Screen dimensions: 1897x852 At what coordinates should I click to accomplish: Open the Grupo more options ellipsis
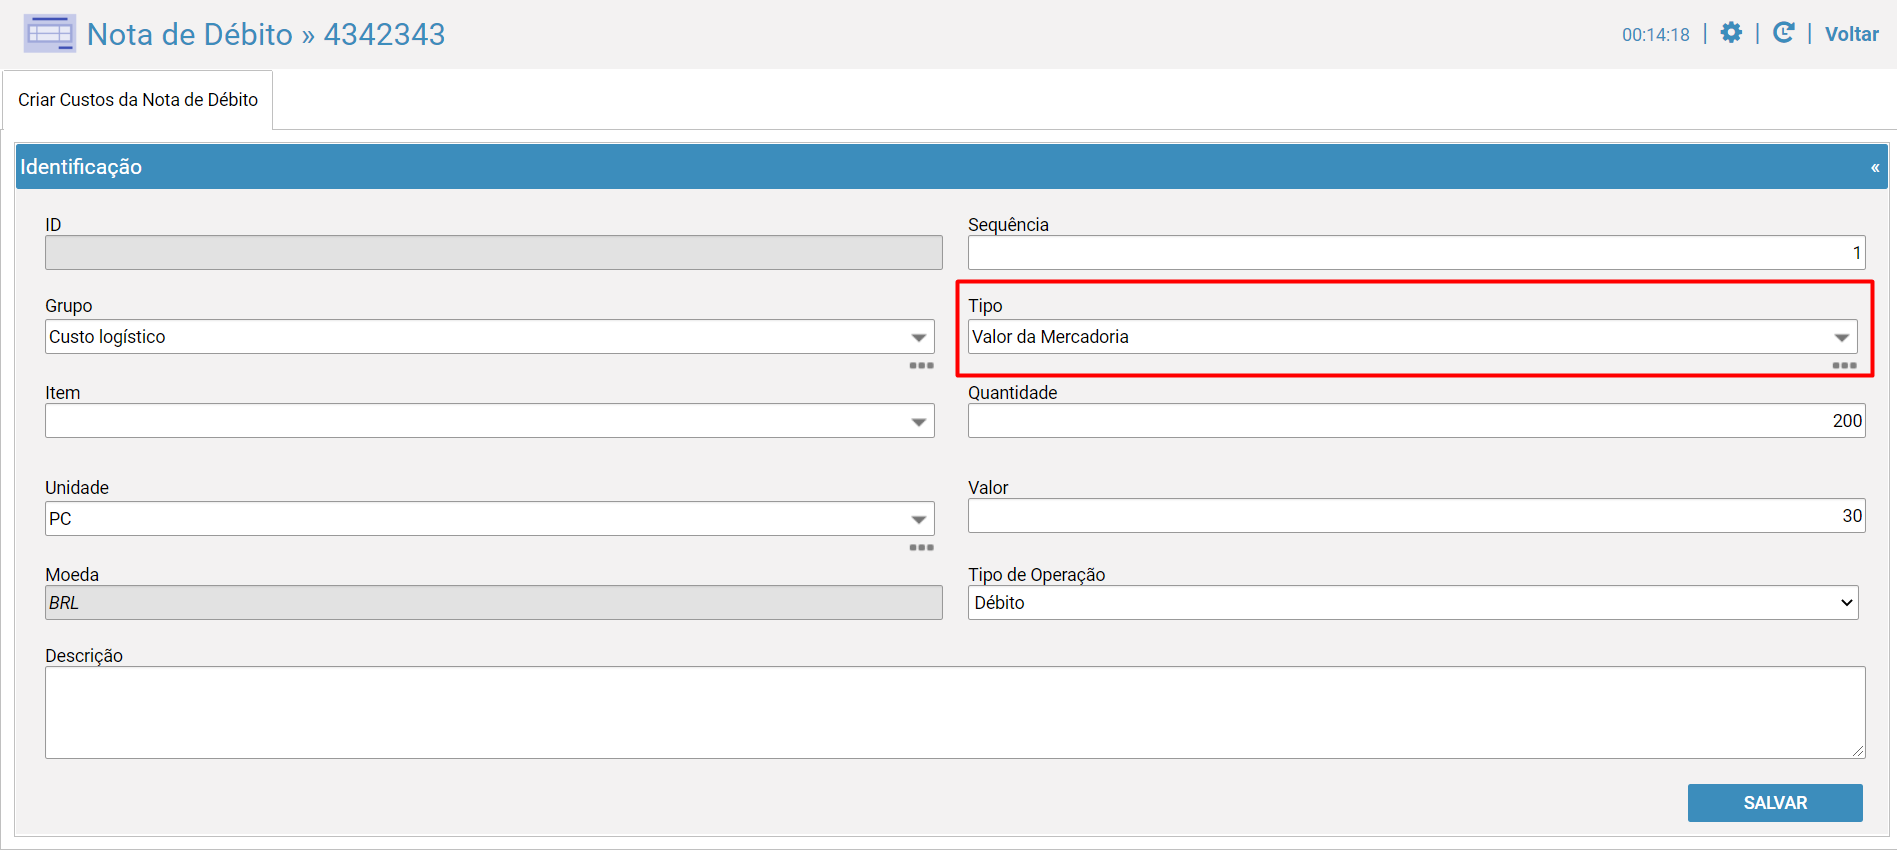(x=921, y=366)
